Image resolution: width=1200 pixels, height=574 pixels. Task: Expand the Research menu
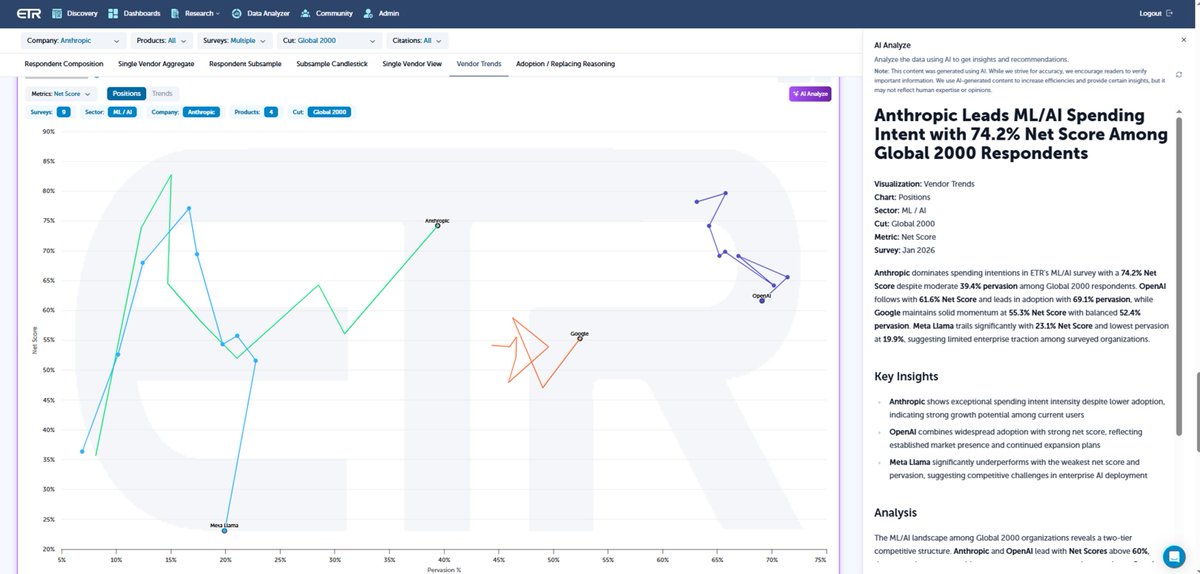(x=195, y=14)
